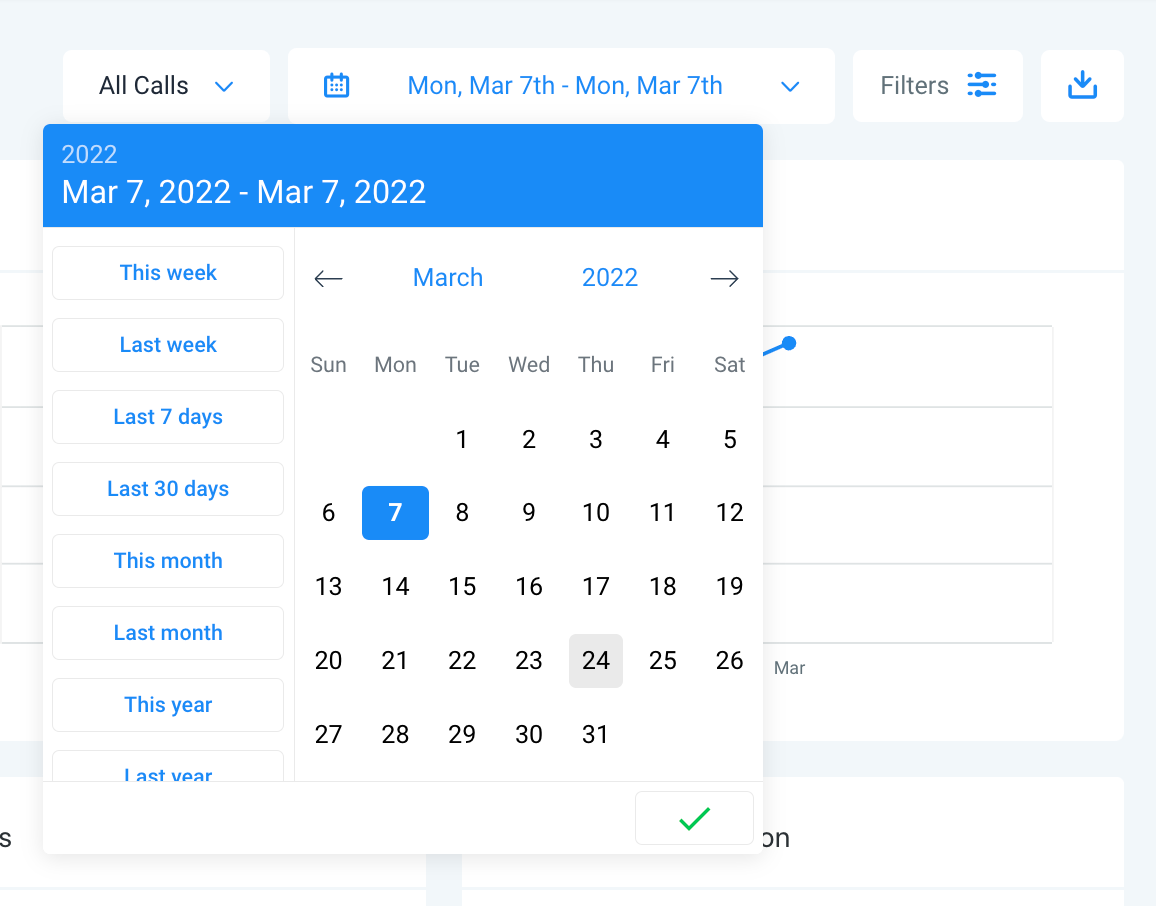This screenshot has width=1156, height=906.
Task: Pick the Last month preset
Action: (x=168, y=633)
